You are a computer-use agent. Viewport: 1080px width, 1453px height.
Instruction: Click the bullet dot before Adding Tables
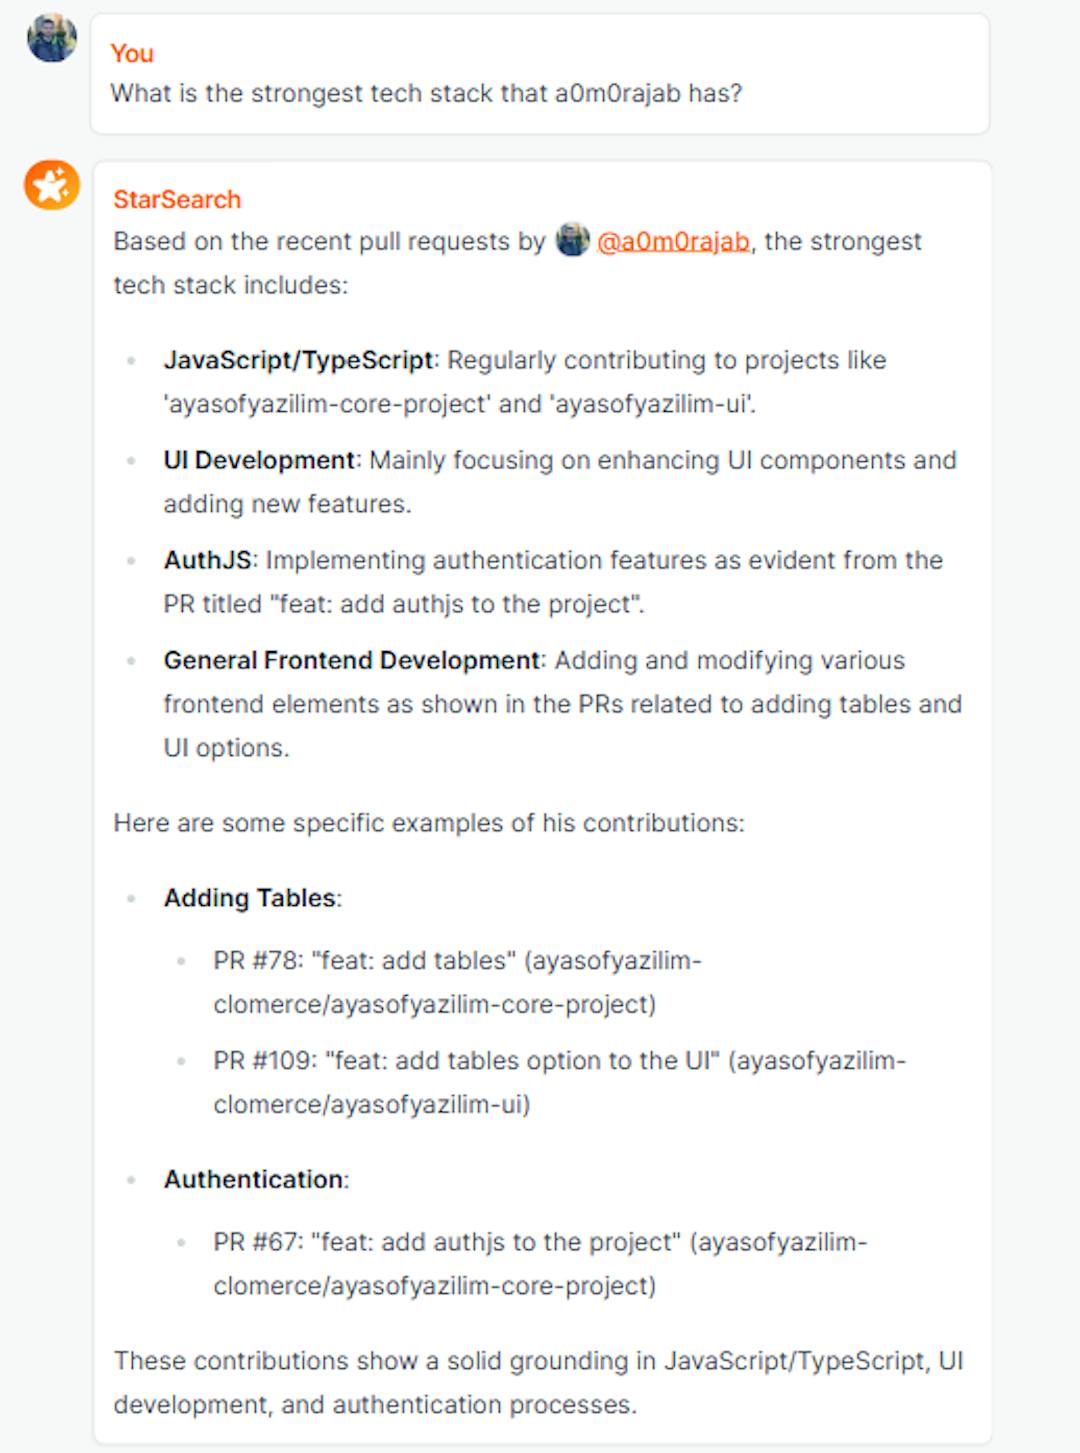pos(131,899)
